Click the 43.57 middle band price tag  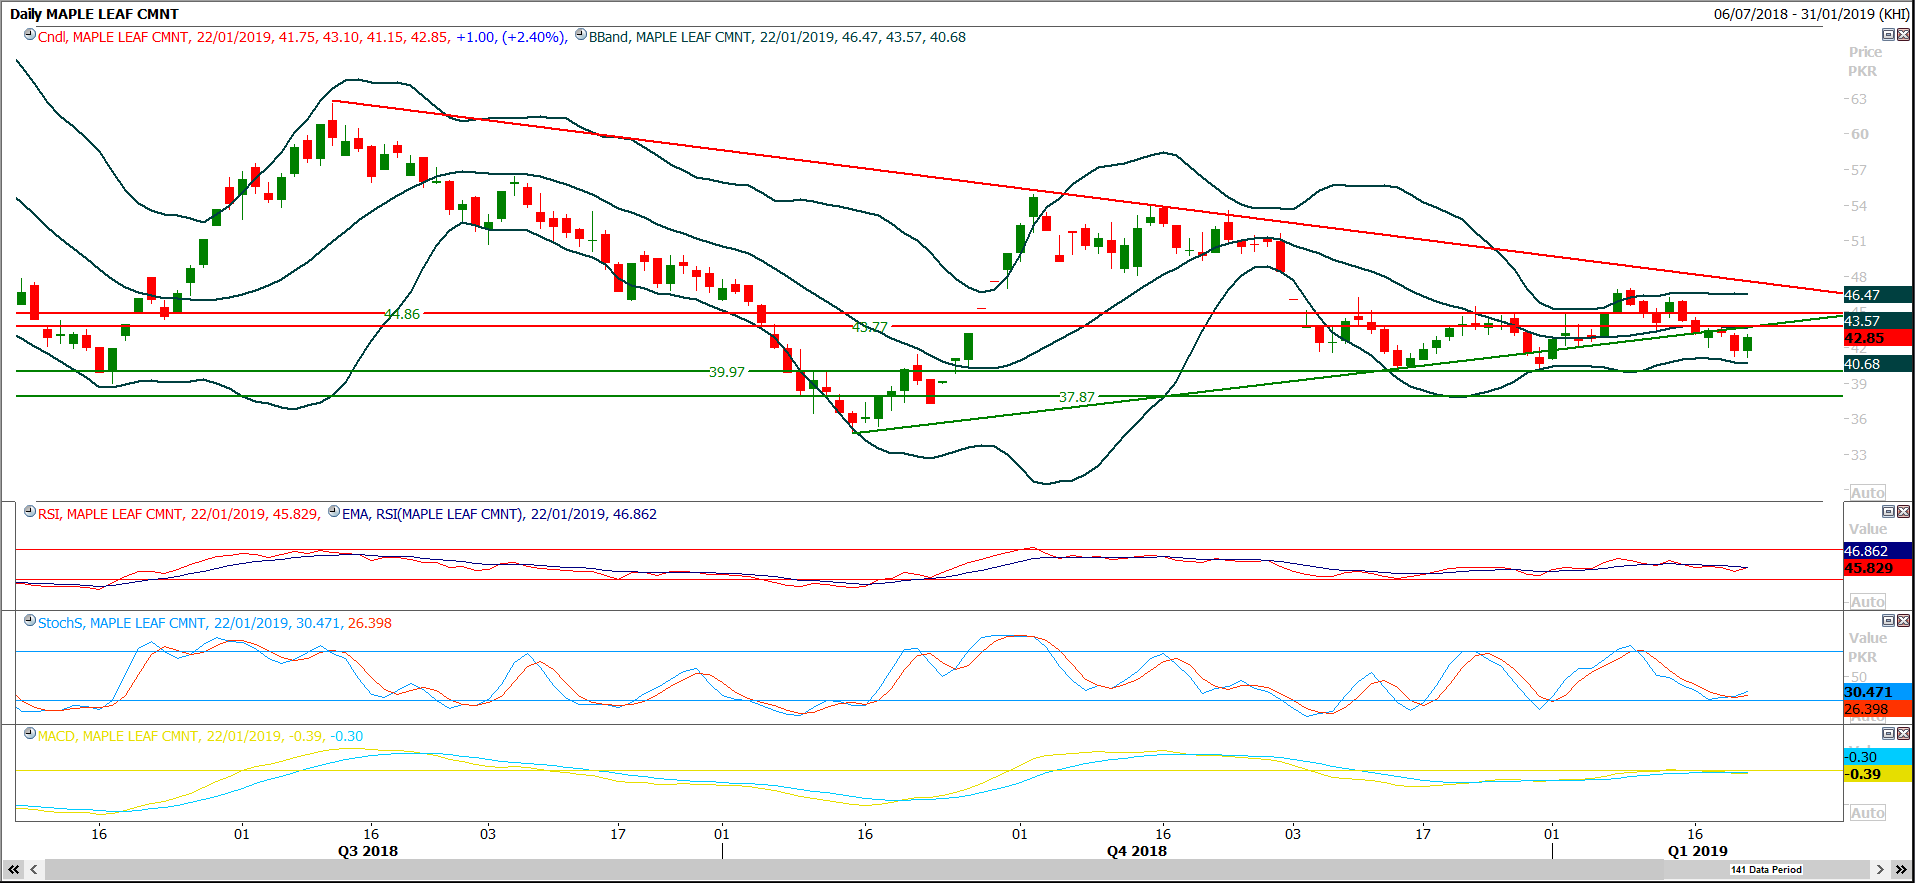pyautogui.click(x=1878, y=321)
